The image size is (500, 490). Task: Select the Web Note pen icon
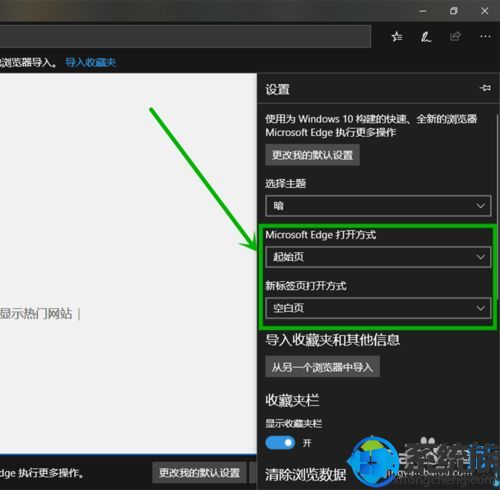coord(426,37)
